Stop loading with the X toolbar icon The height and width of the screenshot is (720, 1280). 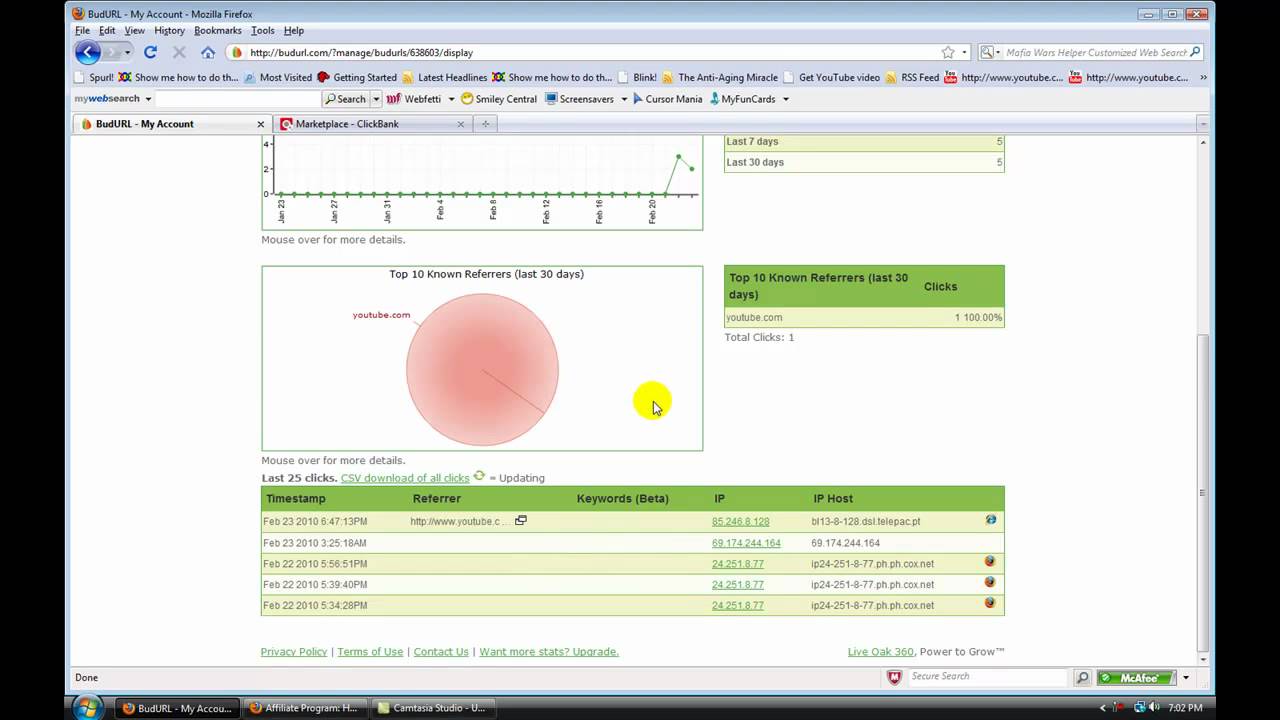point(179,52)
